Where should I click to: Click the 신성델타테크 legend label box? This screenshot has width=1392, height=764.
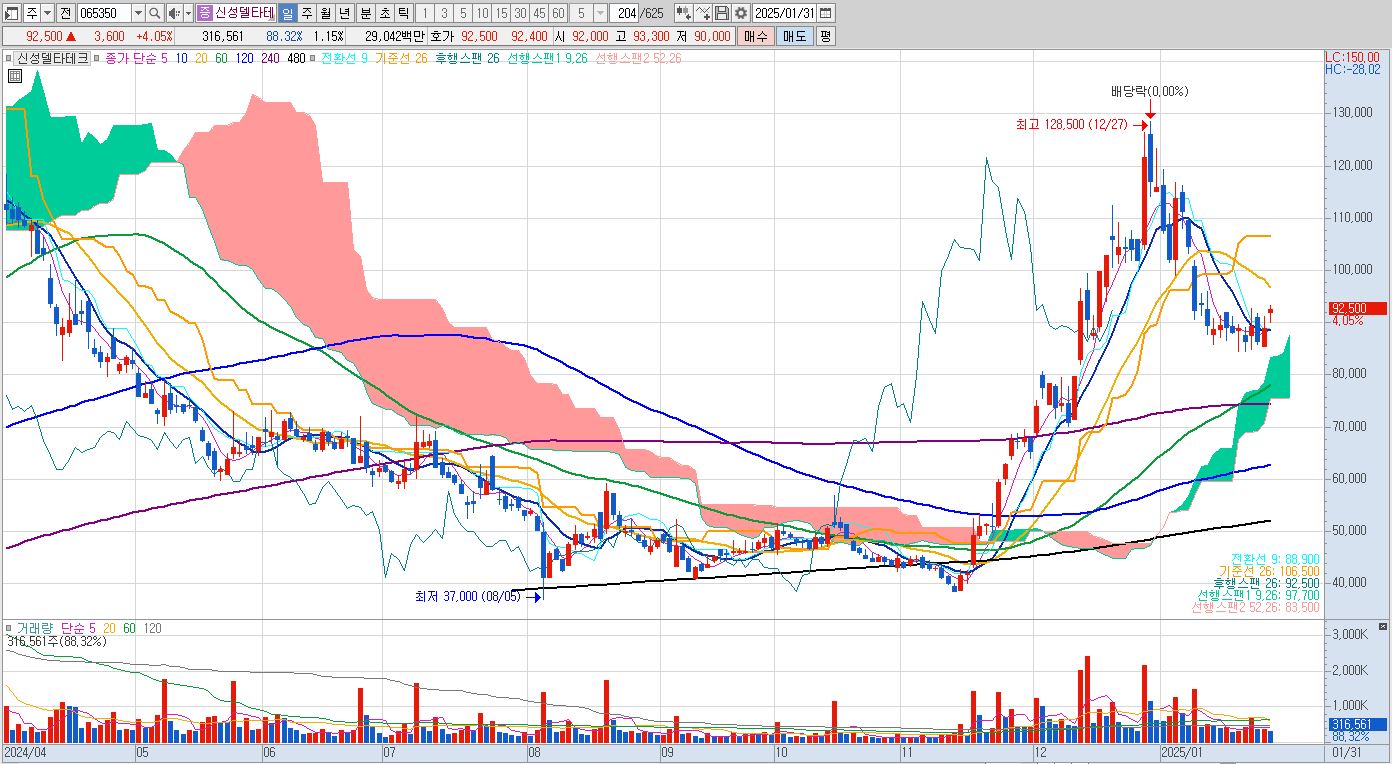[x=54, y=58]
